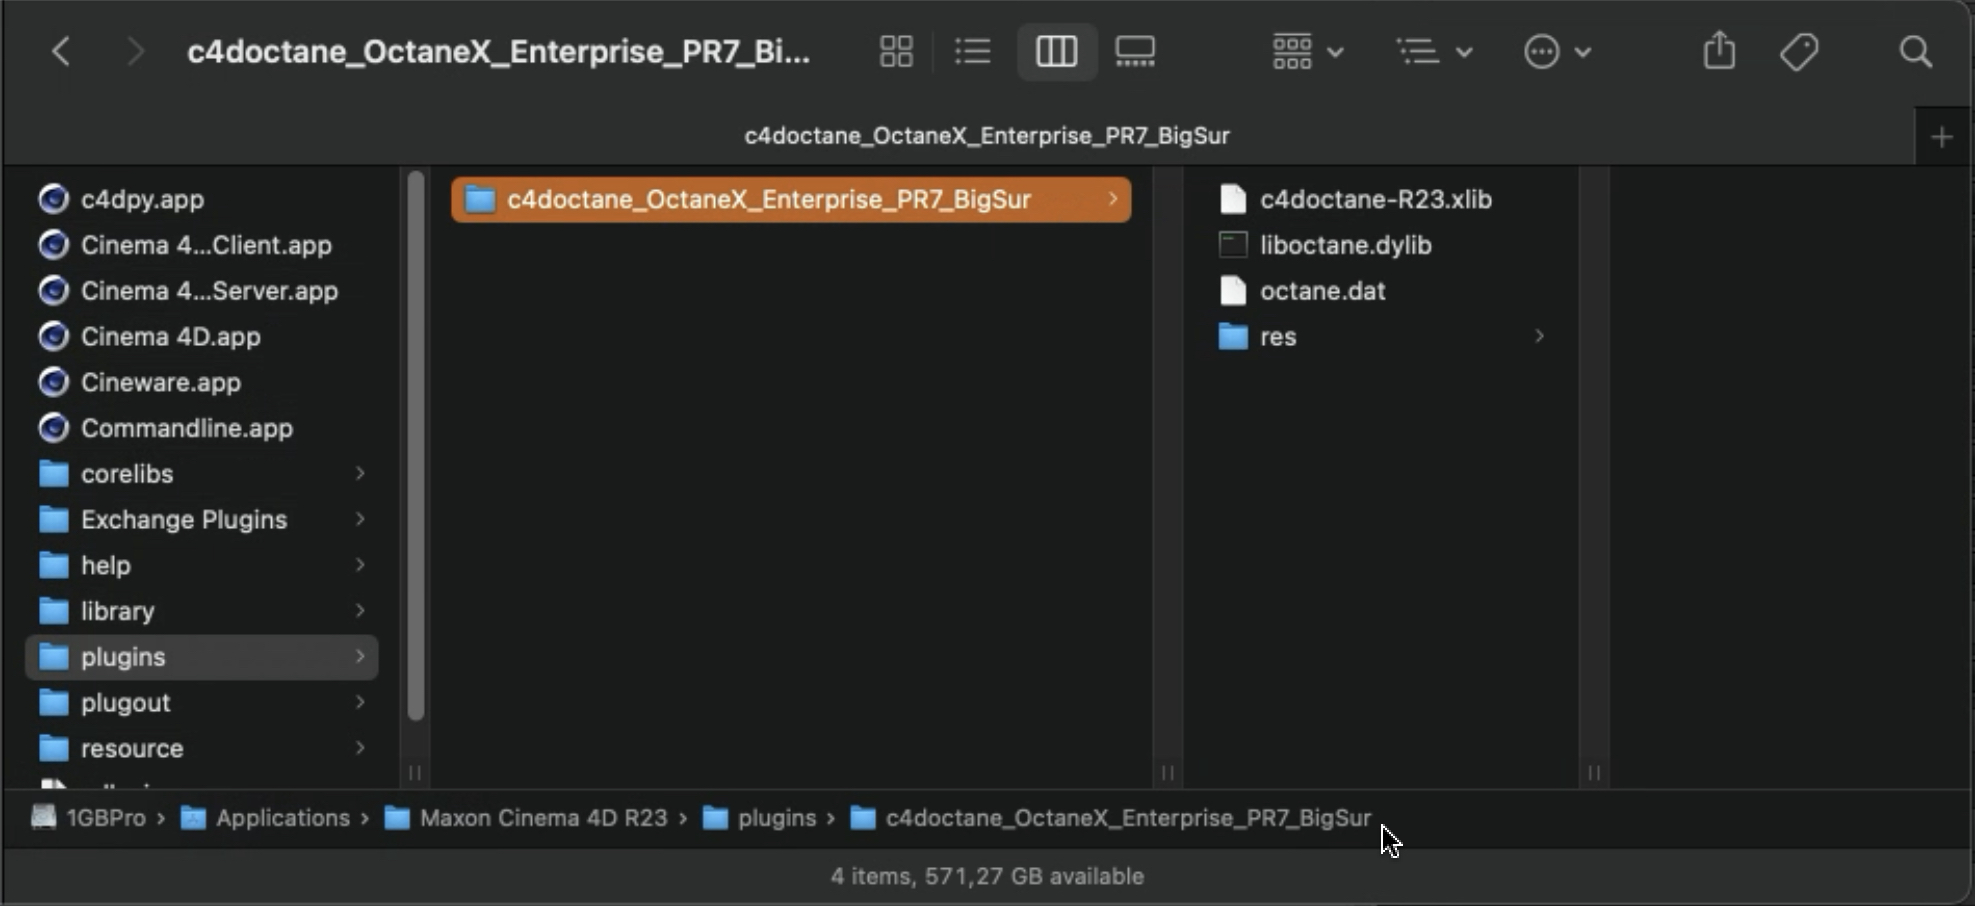
Task: Click the second column resize handle
Action: (1167, 772)
